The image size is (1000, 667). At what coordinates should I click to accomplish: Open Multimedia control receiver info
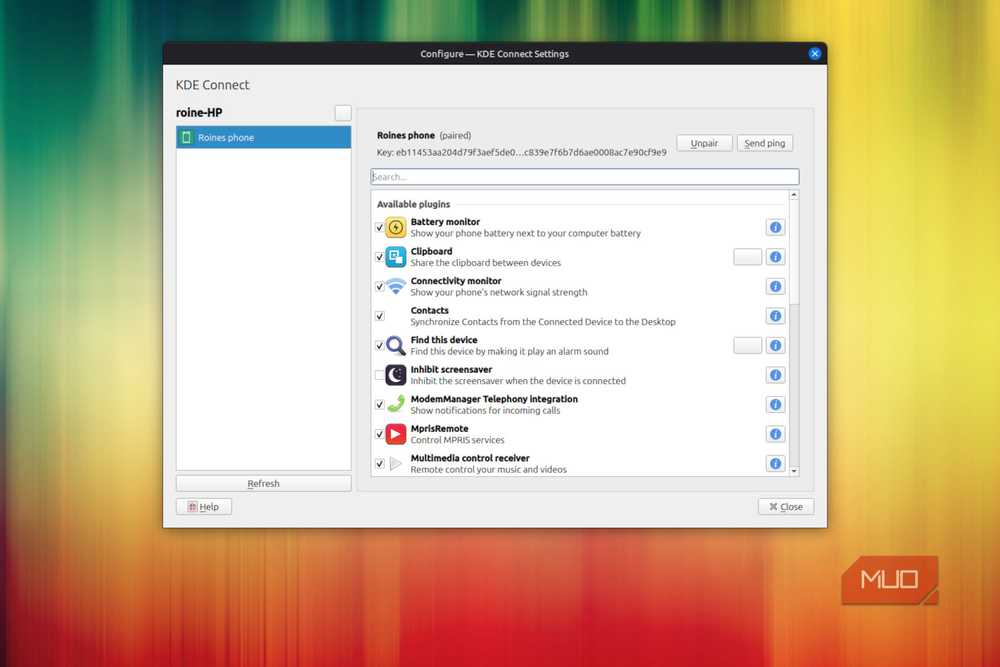(775, 464)
